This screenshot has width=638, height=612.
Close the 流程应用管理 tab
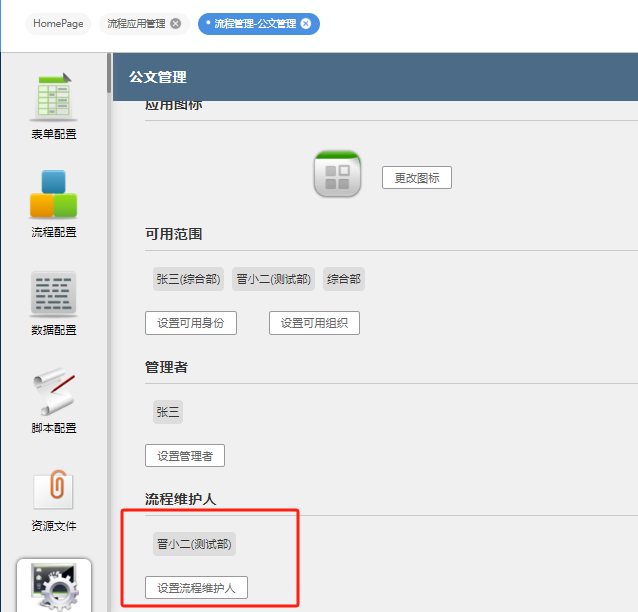click(x=175, y=24)
